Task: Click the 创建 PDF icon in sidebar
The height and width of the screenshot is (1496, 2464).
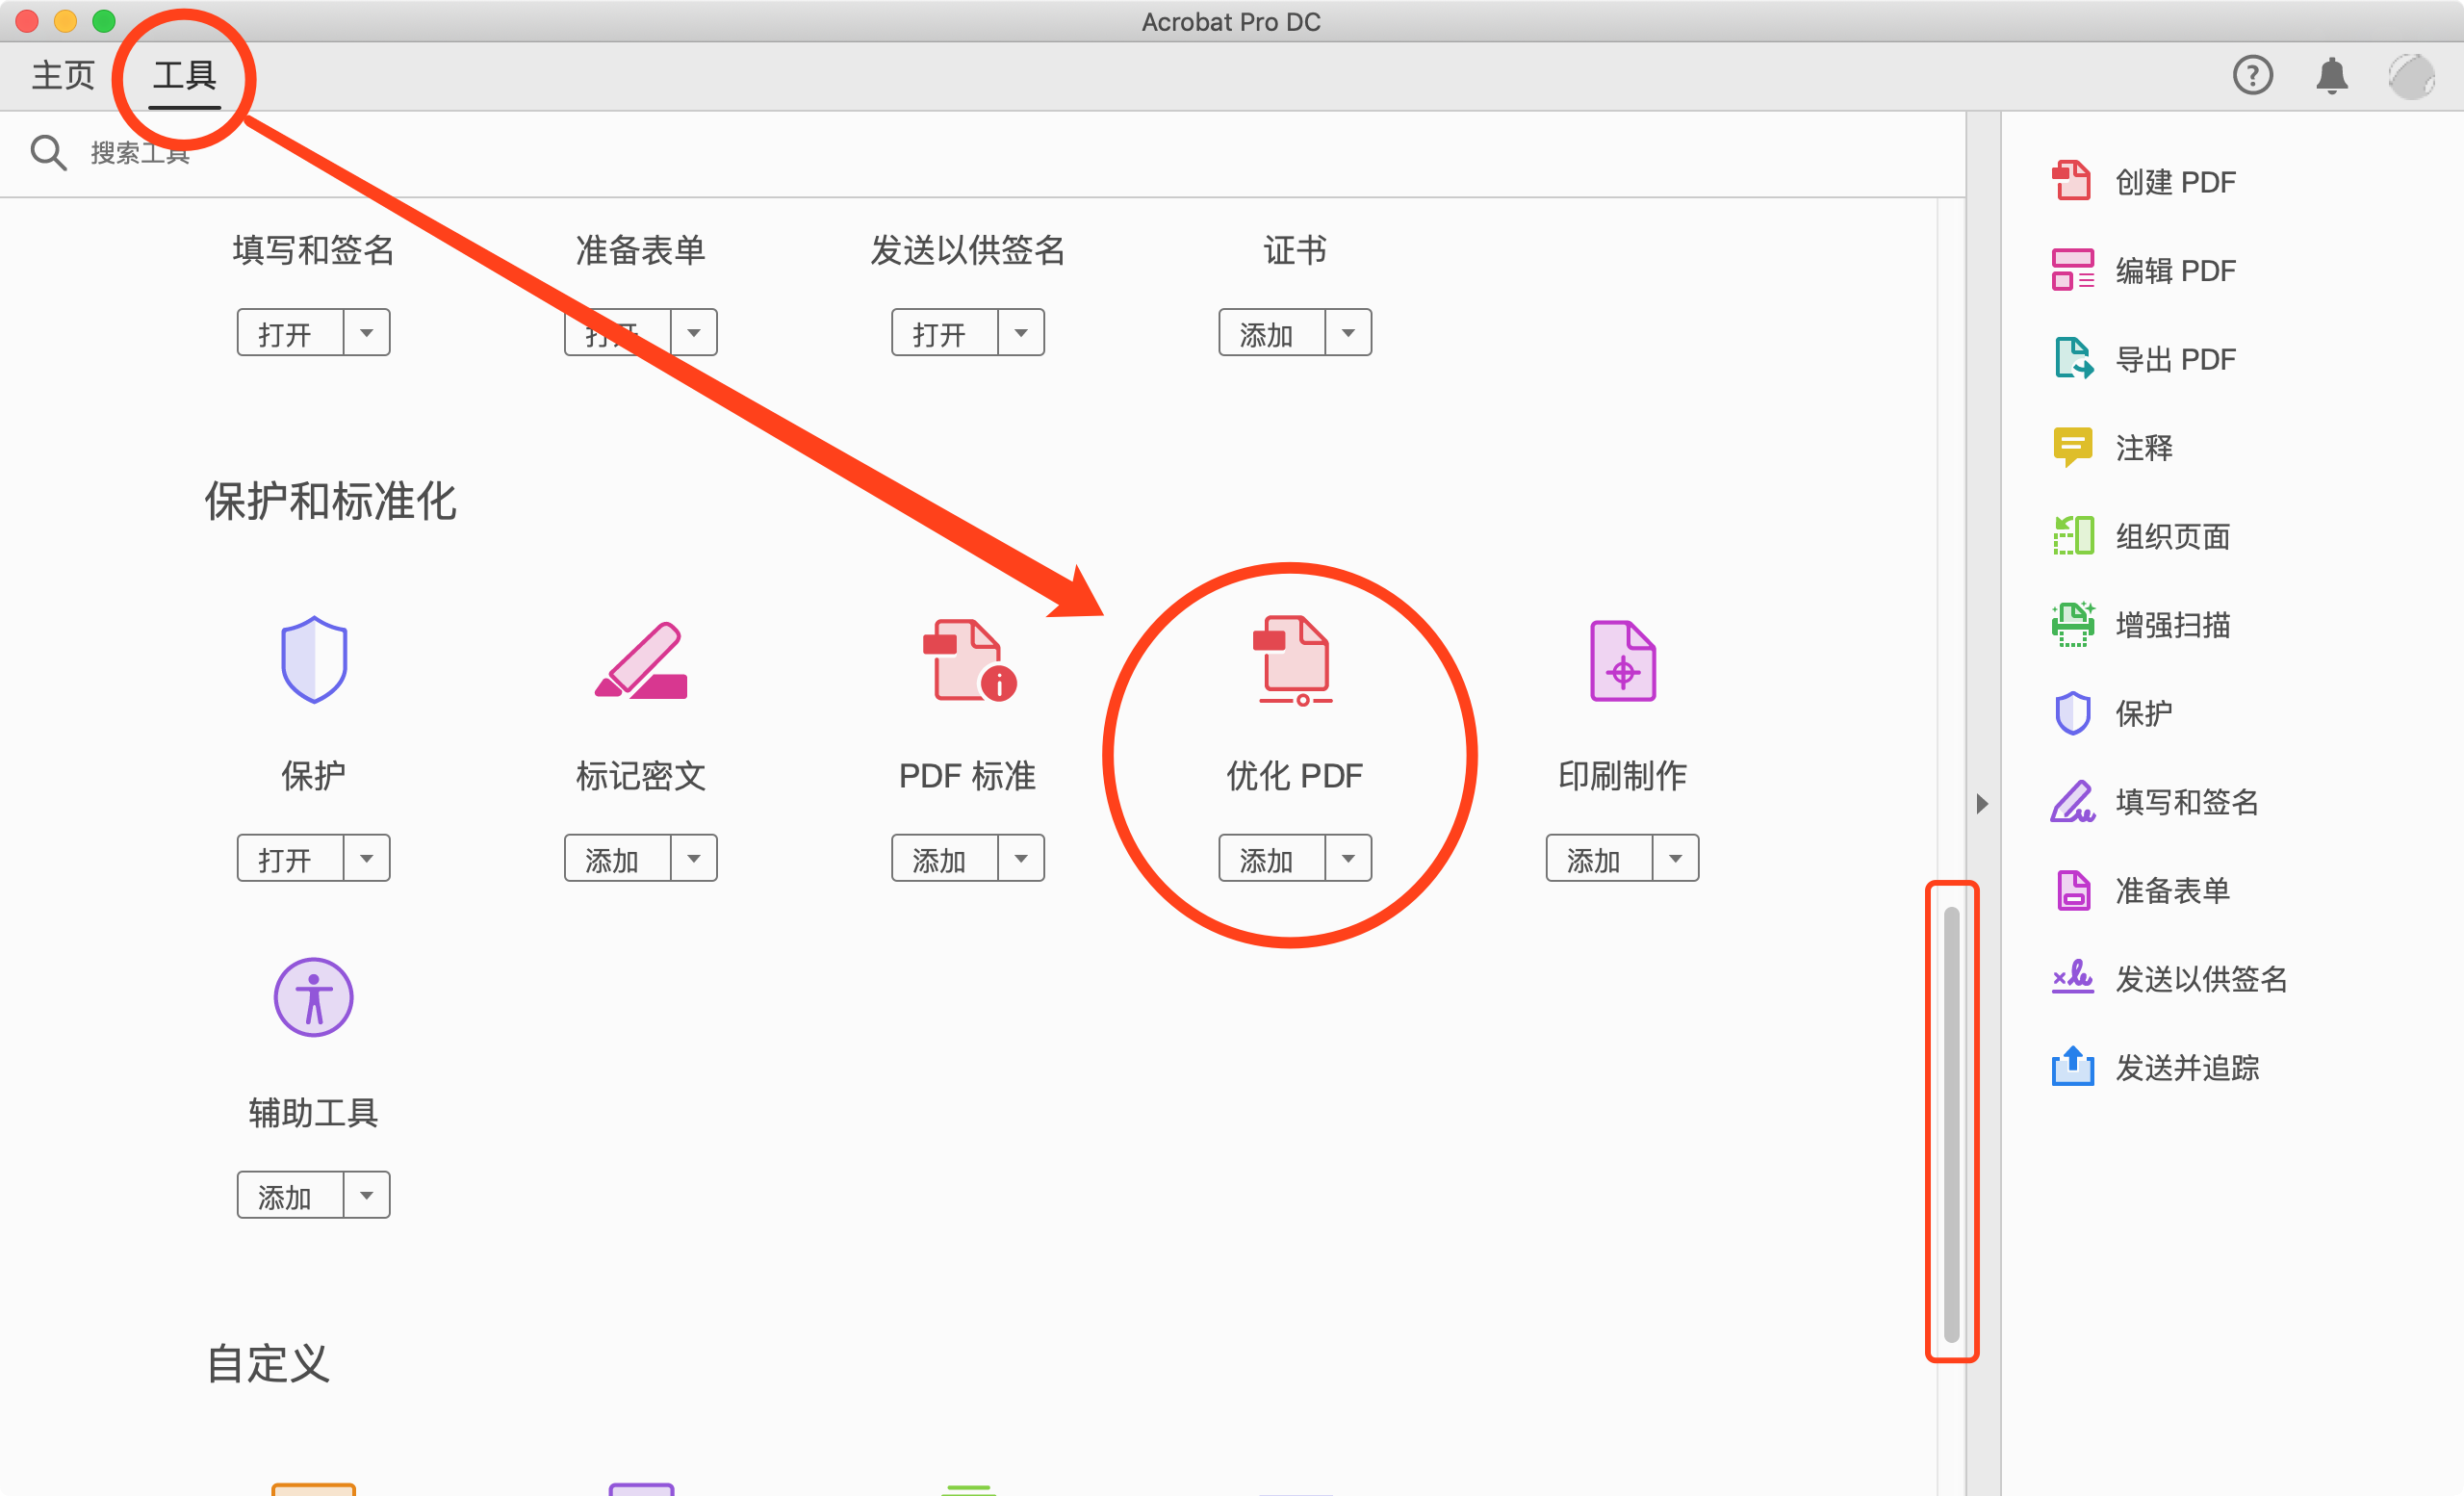Action: pyautogui.click(x=2071, y=181)
